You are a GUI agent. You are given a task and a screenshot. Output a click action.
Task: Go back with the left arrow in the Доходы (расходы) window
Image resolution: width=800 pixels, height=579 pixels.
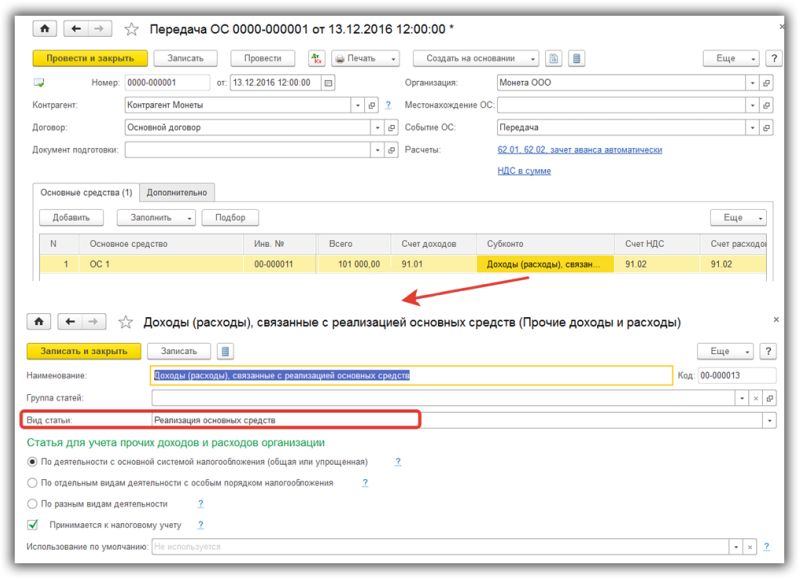(x=70, y=321)
